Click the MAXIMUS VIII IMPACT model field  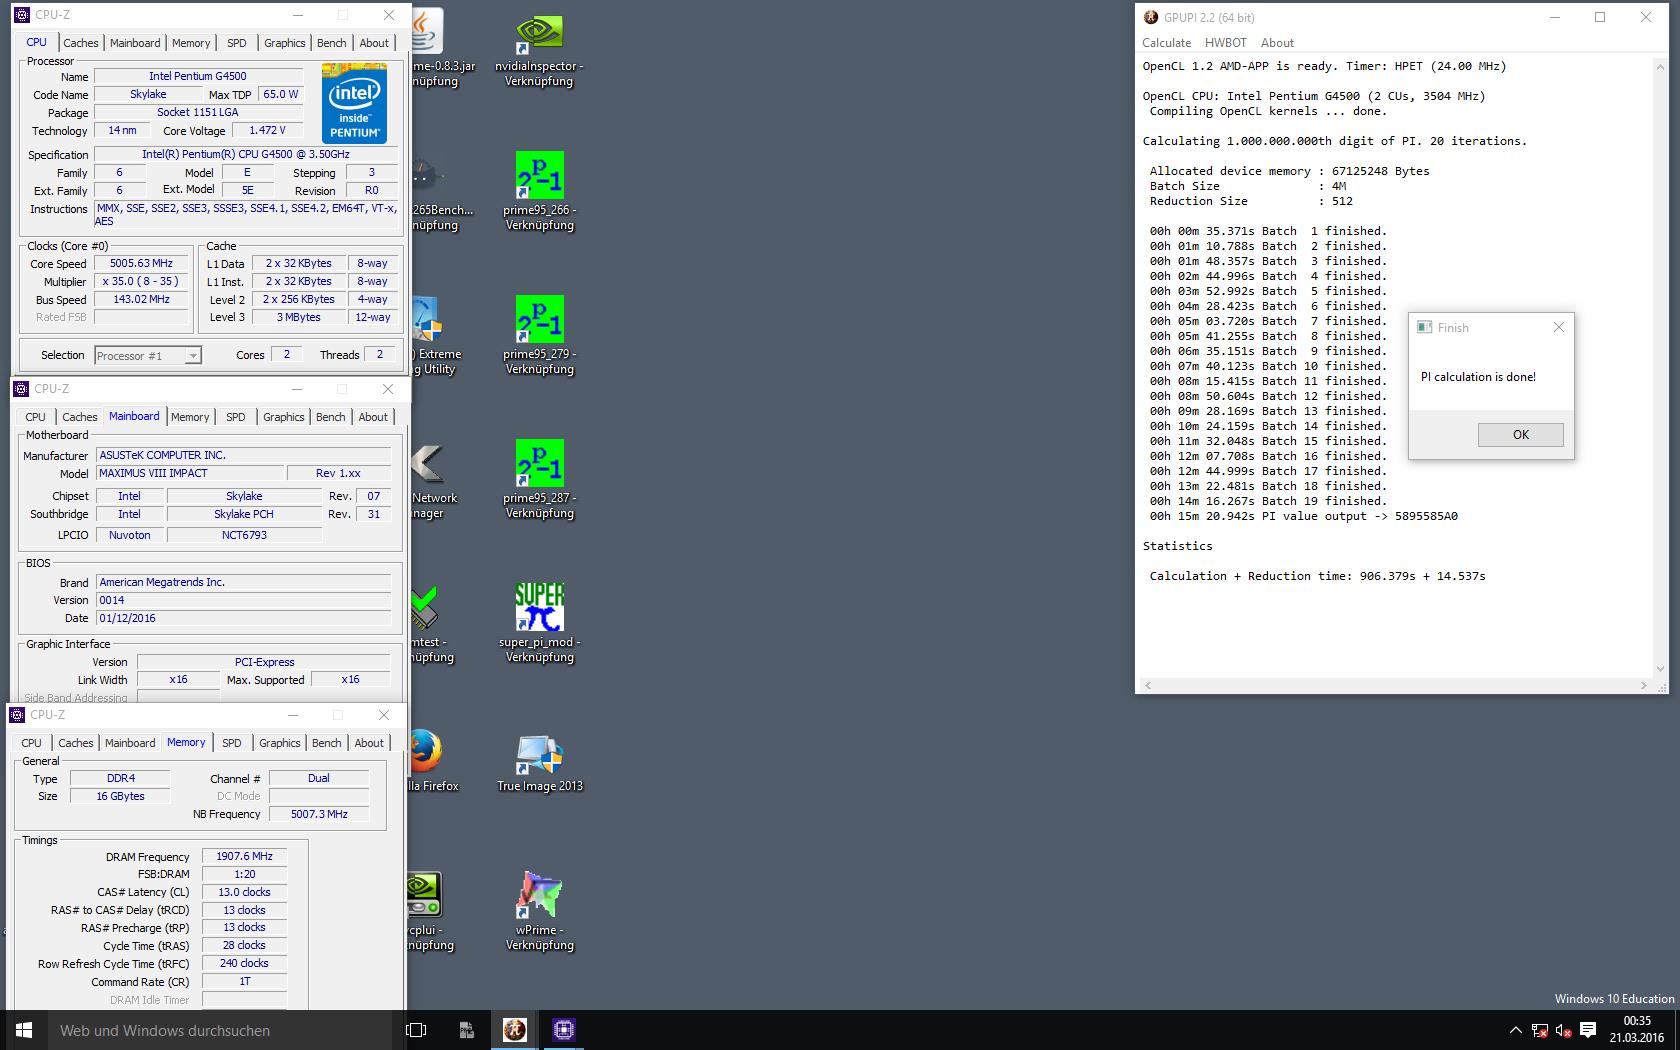click(190, 473)
